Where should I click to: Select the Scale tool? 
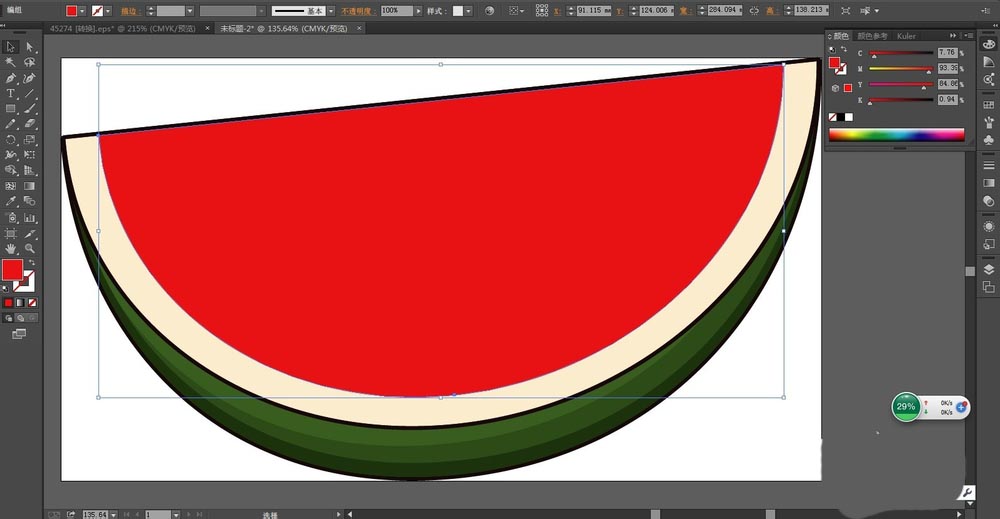tap(29, 139)
